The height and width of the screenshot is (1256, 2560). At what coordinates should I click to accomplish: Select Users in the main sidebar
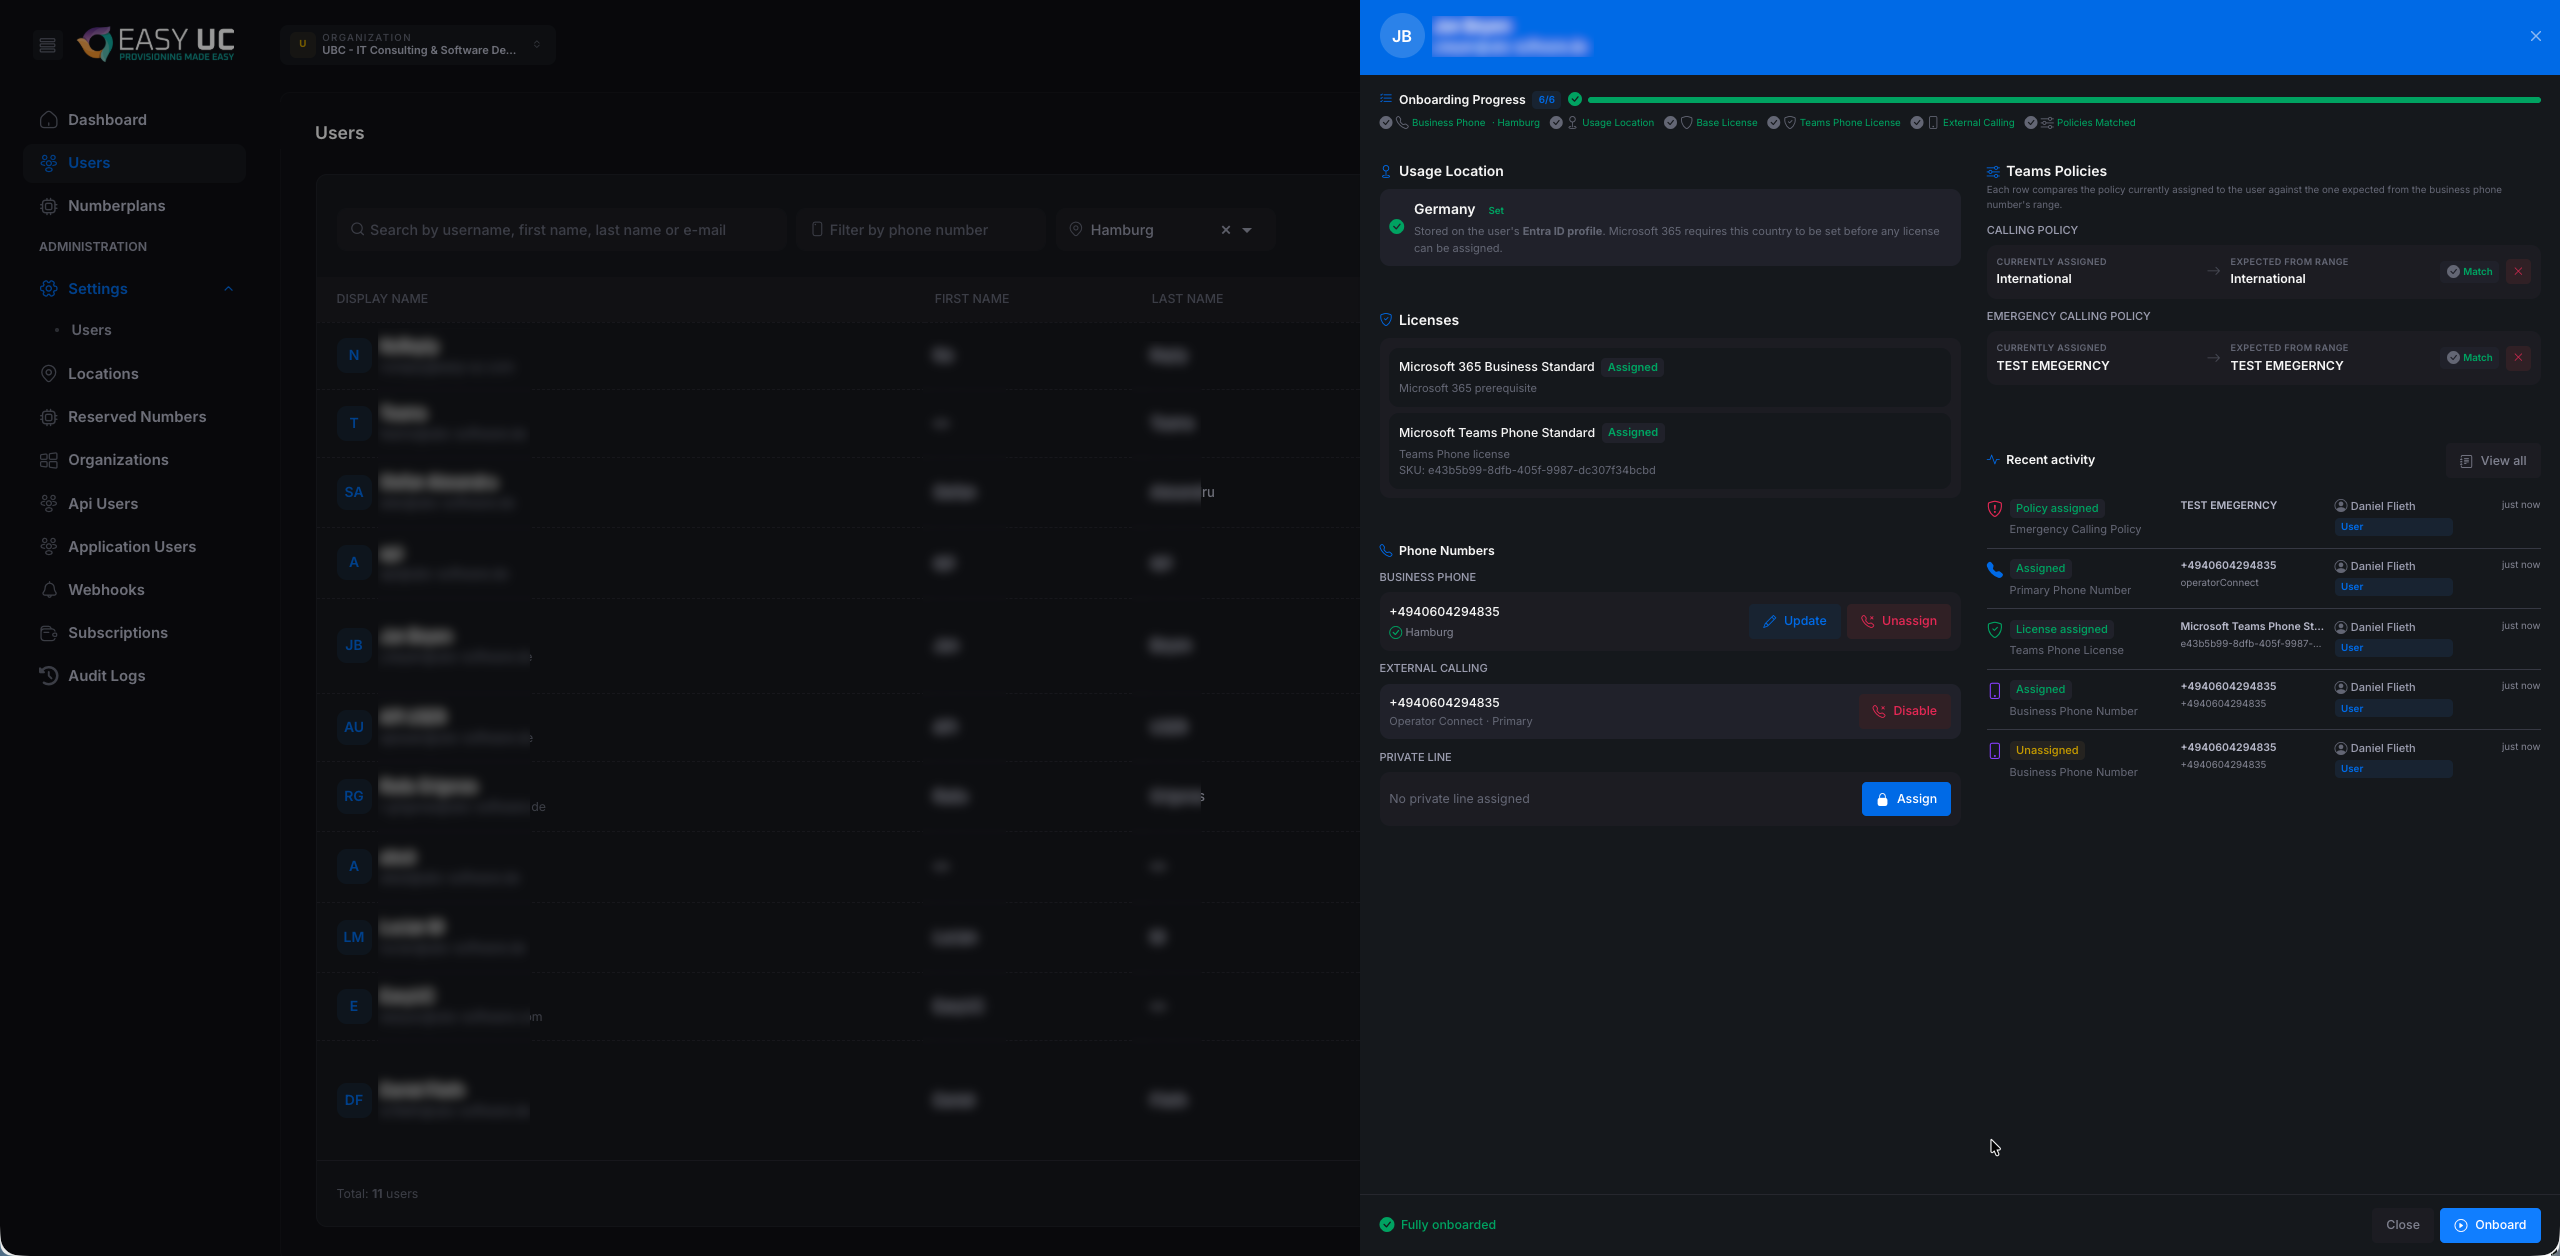(x=134, y=163)
